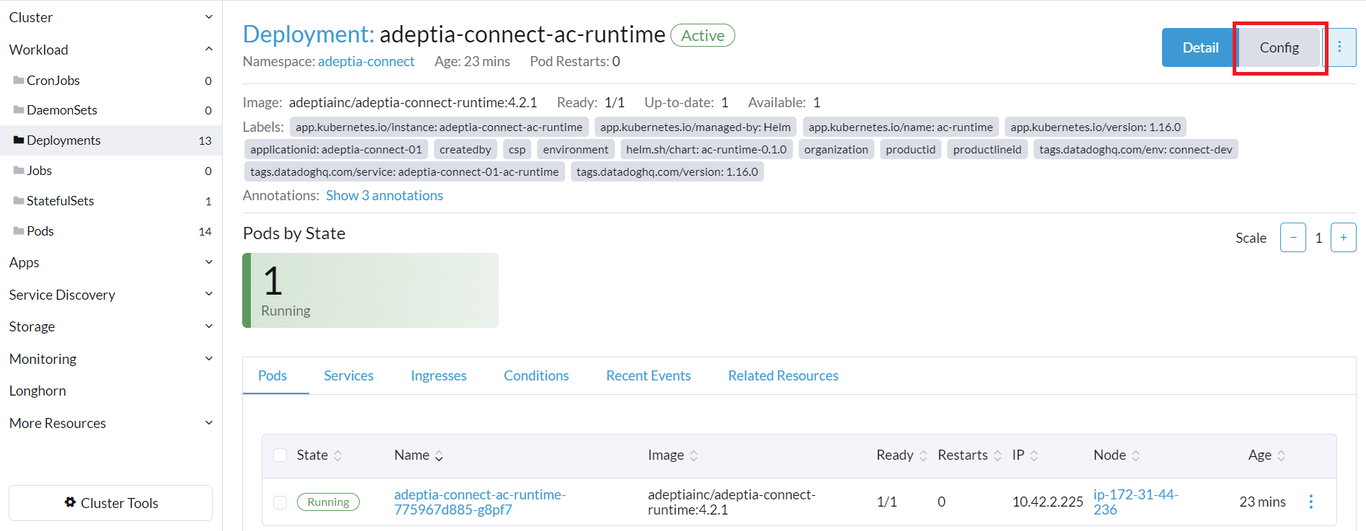Screen dimensions: 1366x531
Task: Switch to the Services tab
Action: pyautogui.click(x=348, y=376)
